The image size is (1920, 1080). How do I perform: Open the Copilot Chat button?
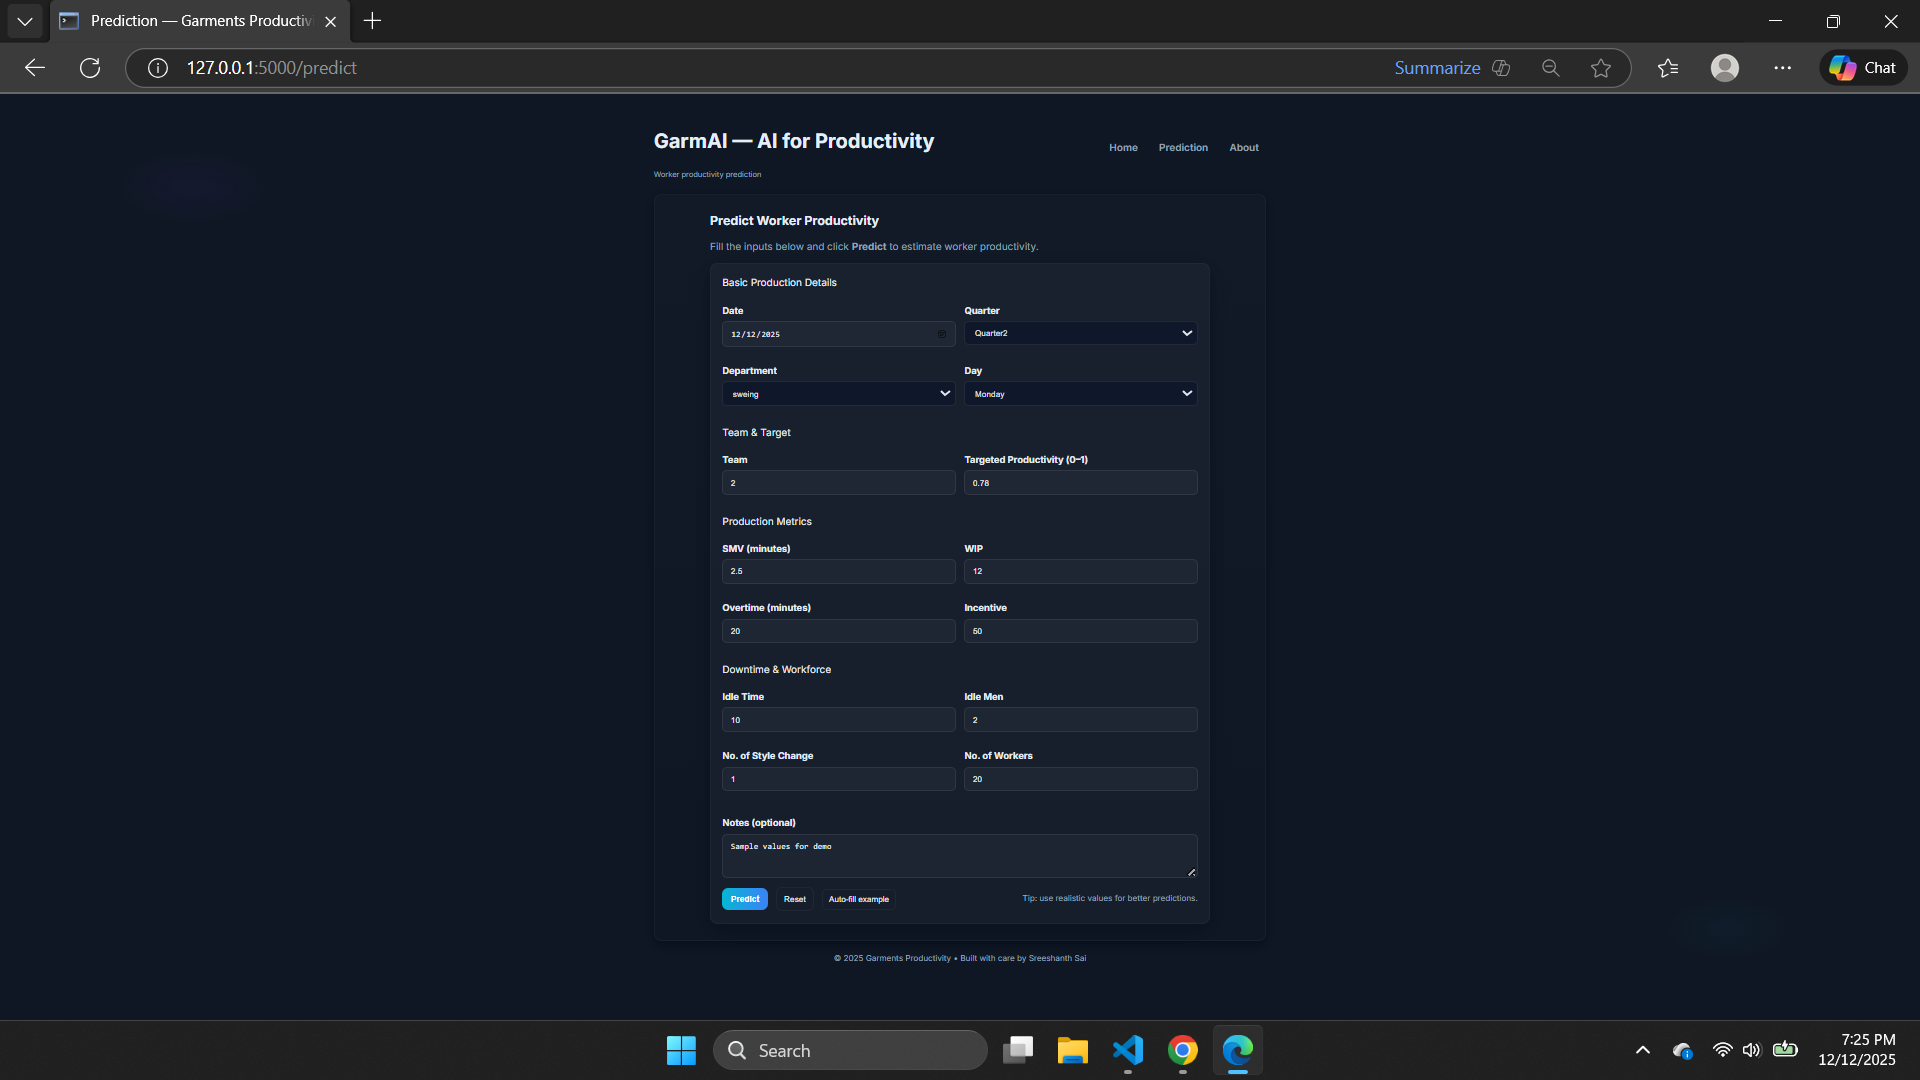tap(1863, 68)
